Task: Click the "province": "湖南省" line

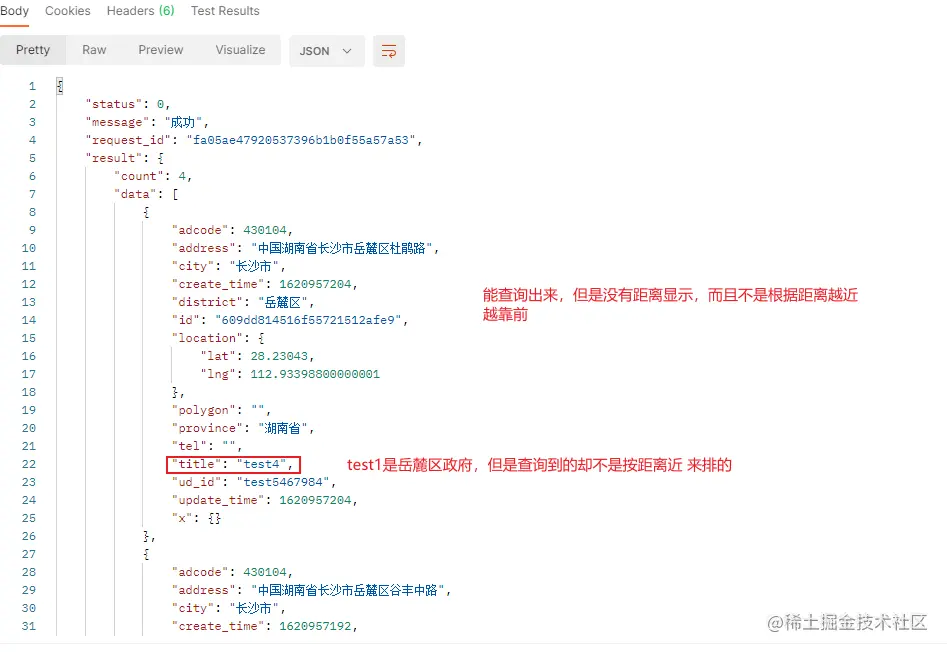Action: coord(243,428)
